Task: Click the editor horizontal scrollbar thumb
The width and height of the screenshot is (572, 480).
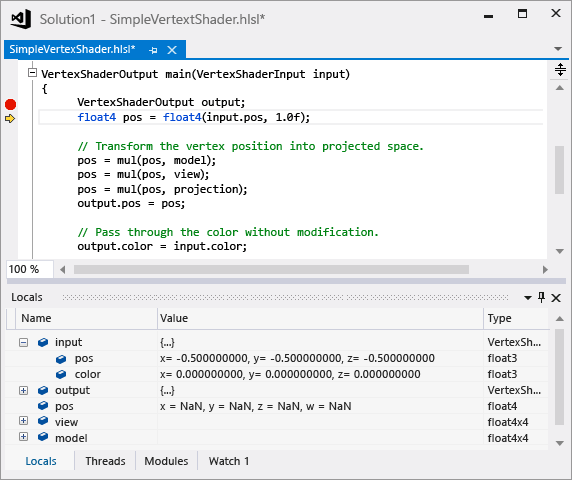Action: coord(271,270)
